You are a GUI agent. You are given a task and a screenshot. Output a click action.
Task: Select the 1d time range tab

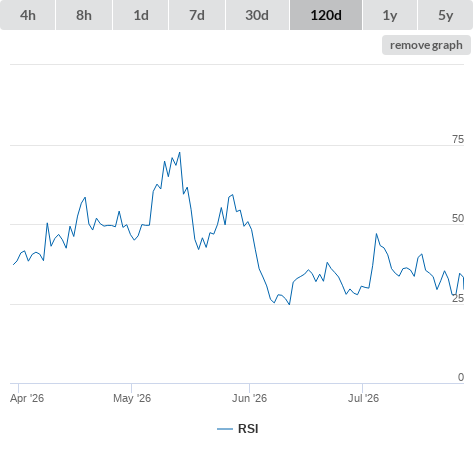(x=141, y=15)
